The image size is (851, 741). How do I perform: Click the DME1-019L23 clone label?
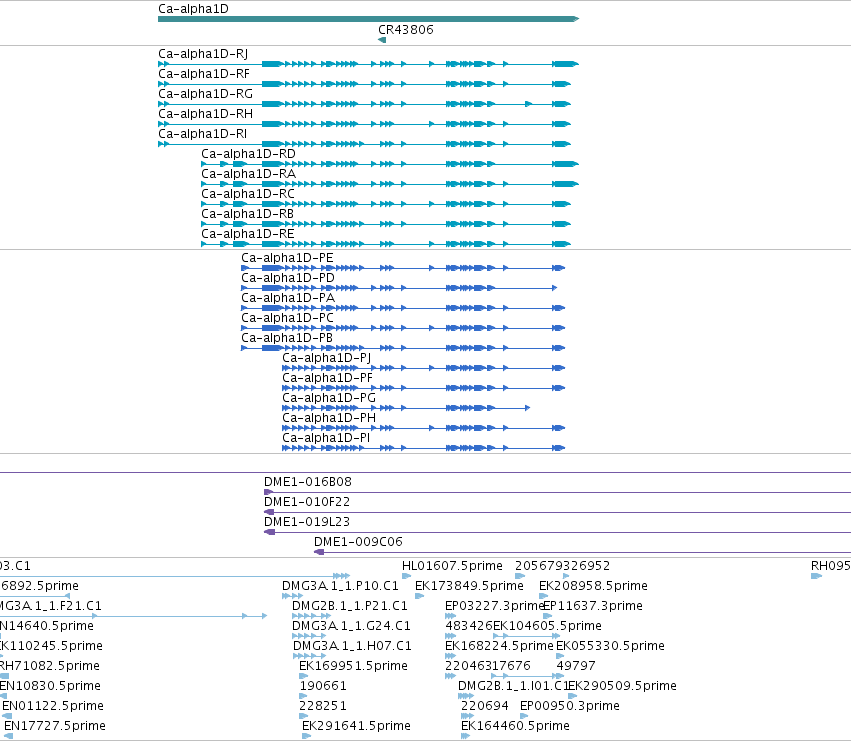307,522
